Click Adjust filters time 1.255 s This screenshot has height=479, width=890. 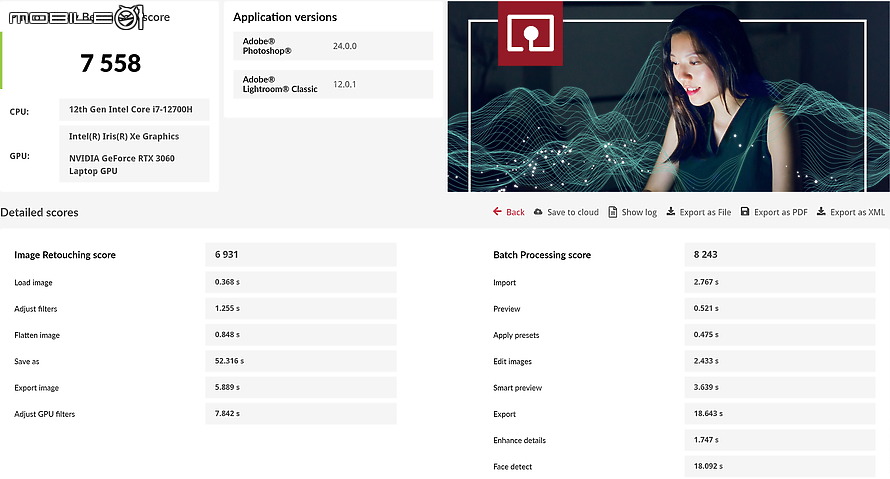pos(301,308)
